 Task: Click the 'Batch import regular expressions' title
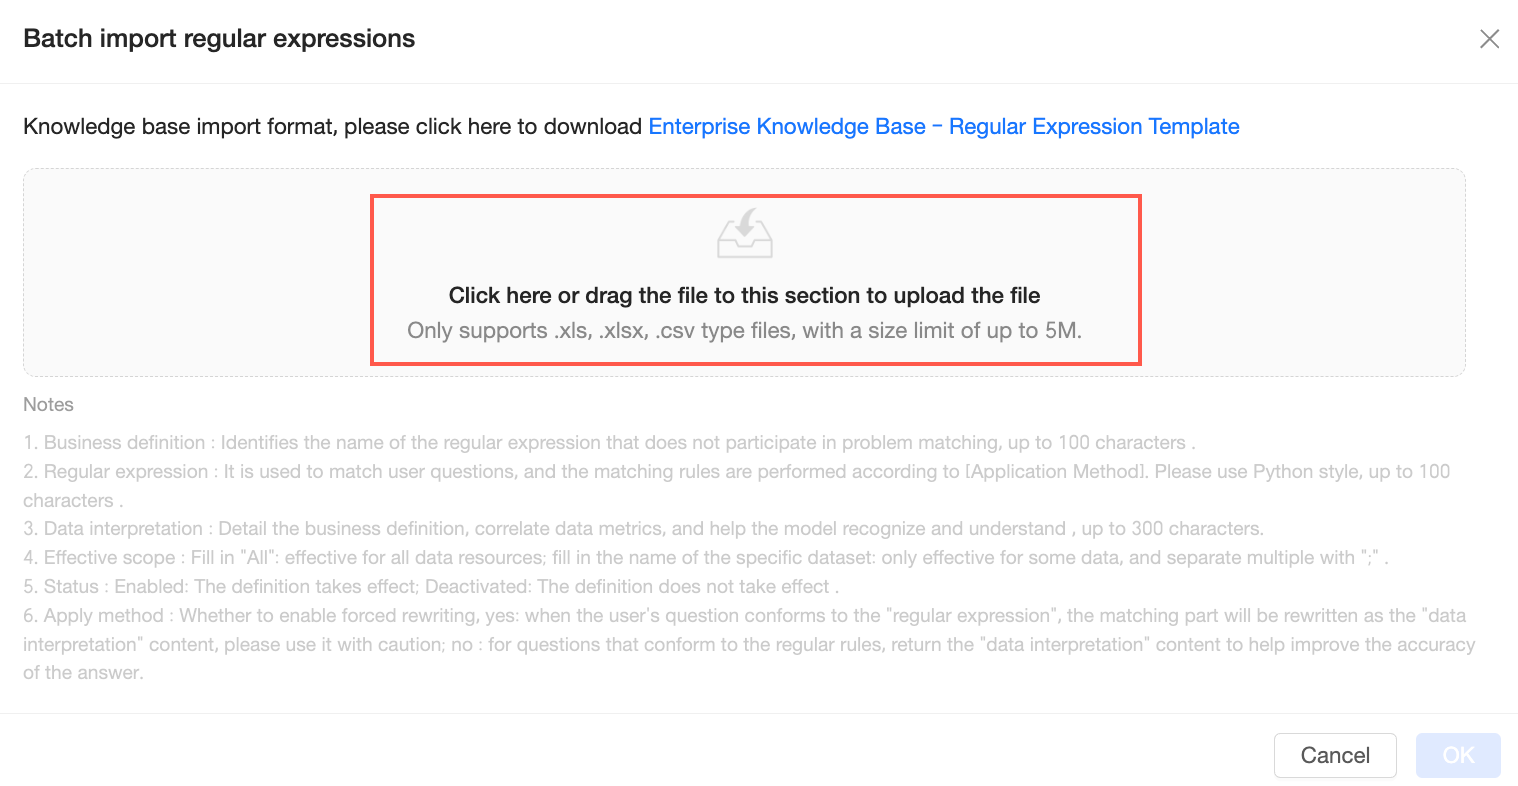tap(219, 39)
